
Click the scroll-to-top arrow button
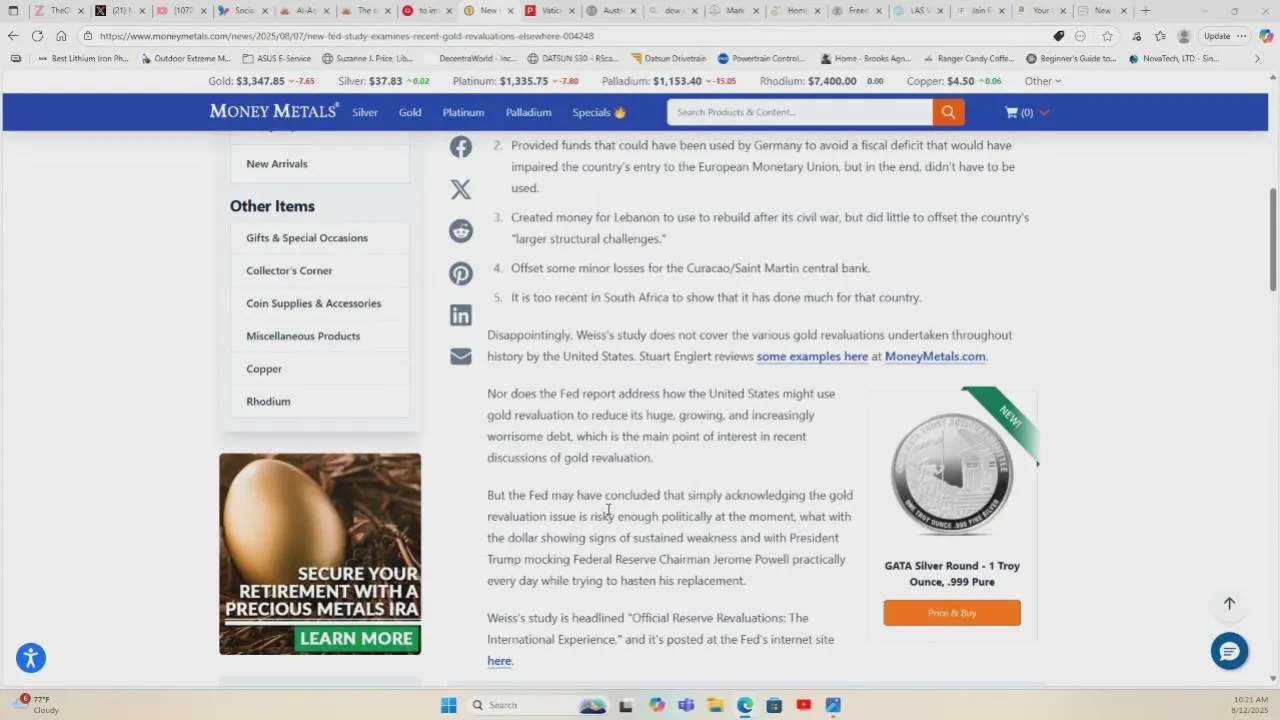(1229, 603)
